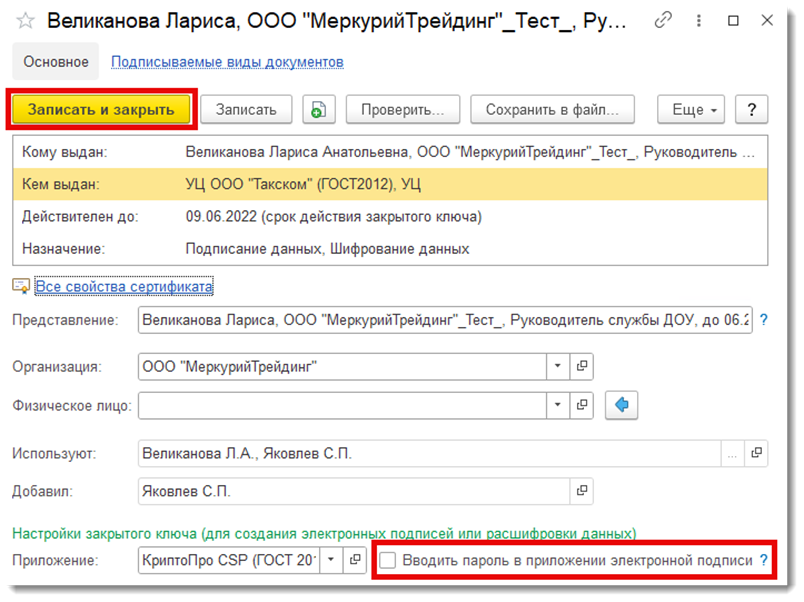Click the blue left arrow fill button
The width and height of the screenshot is (804, 602).
[x=621, y=405]
